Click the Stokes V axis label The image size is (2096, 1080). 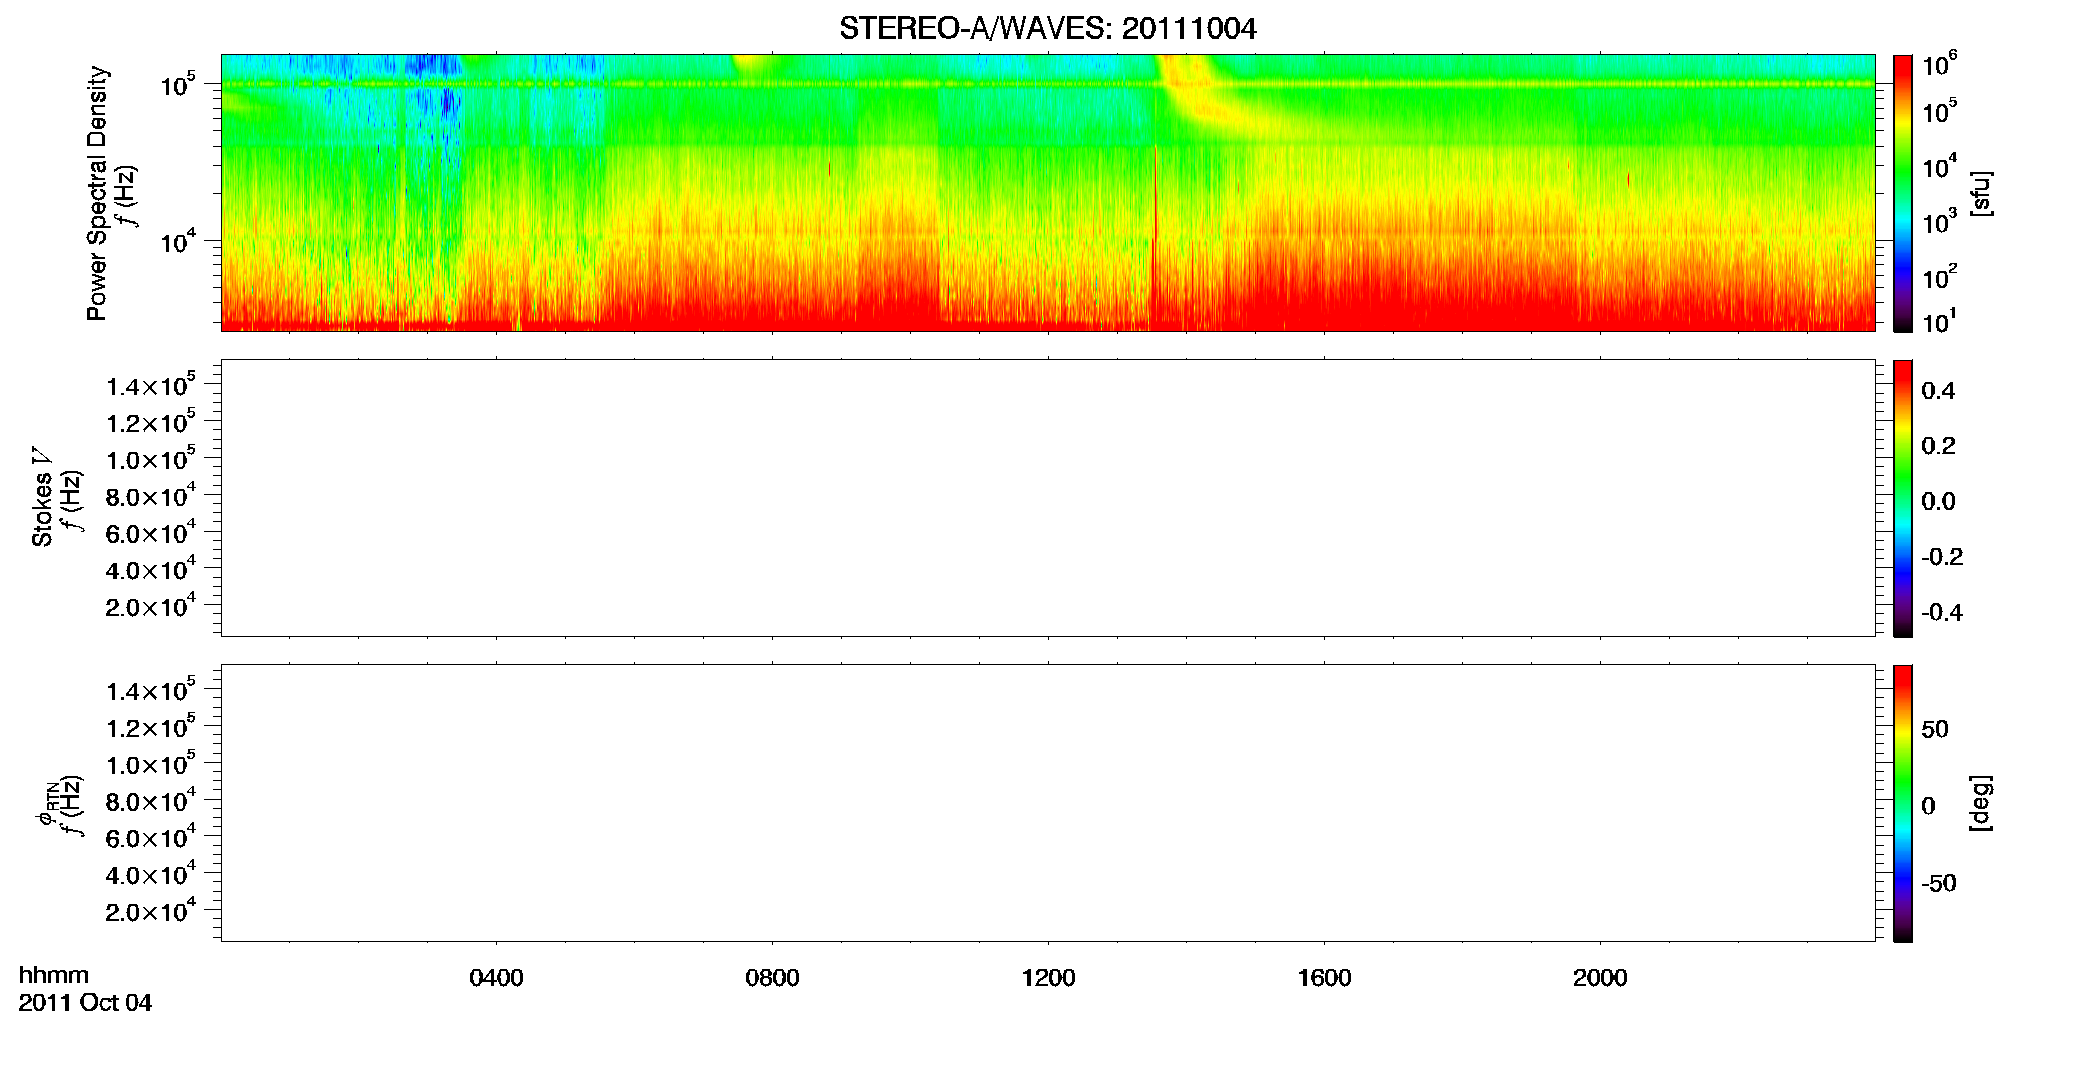point(42,497)
